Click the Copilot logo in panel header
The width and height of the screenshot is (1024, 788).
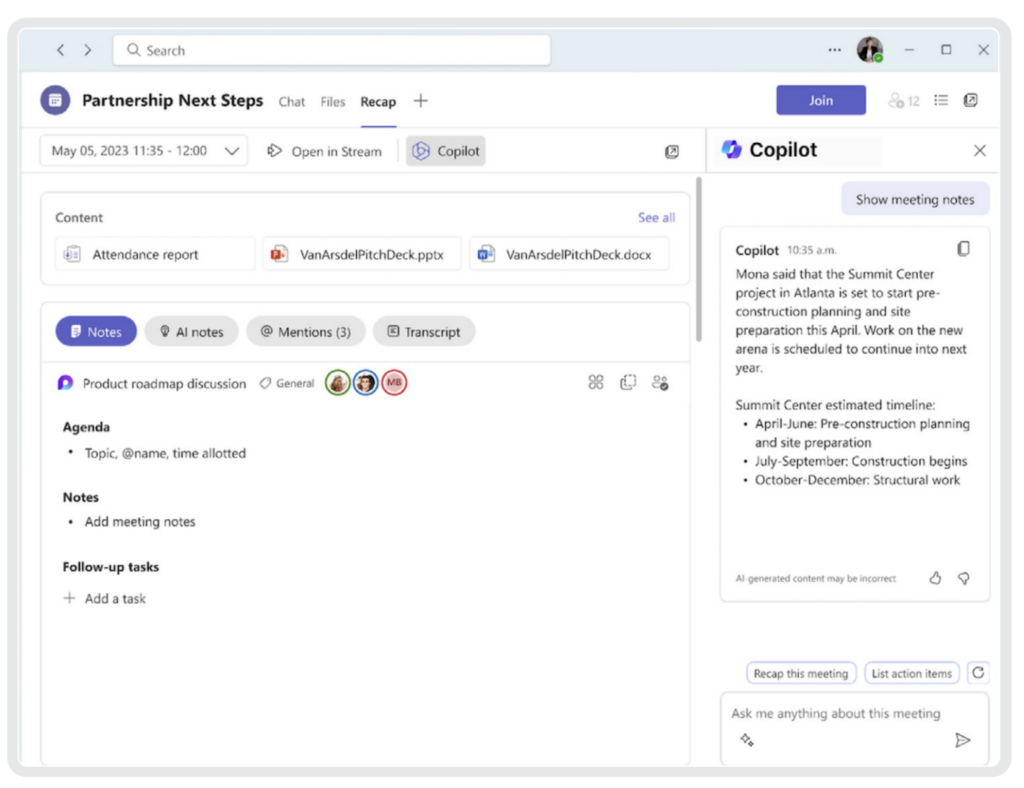(x=731, y=150)
